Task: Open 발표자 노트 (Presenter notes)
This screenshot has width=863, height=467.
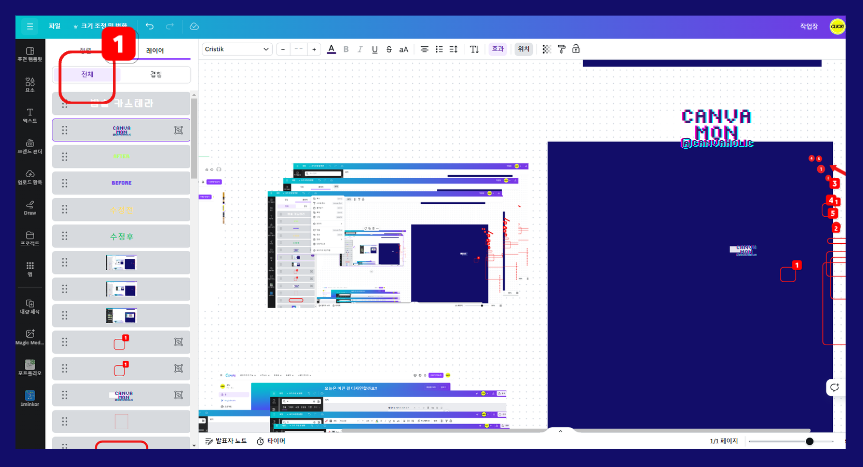Action: (226, 441)
